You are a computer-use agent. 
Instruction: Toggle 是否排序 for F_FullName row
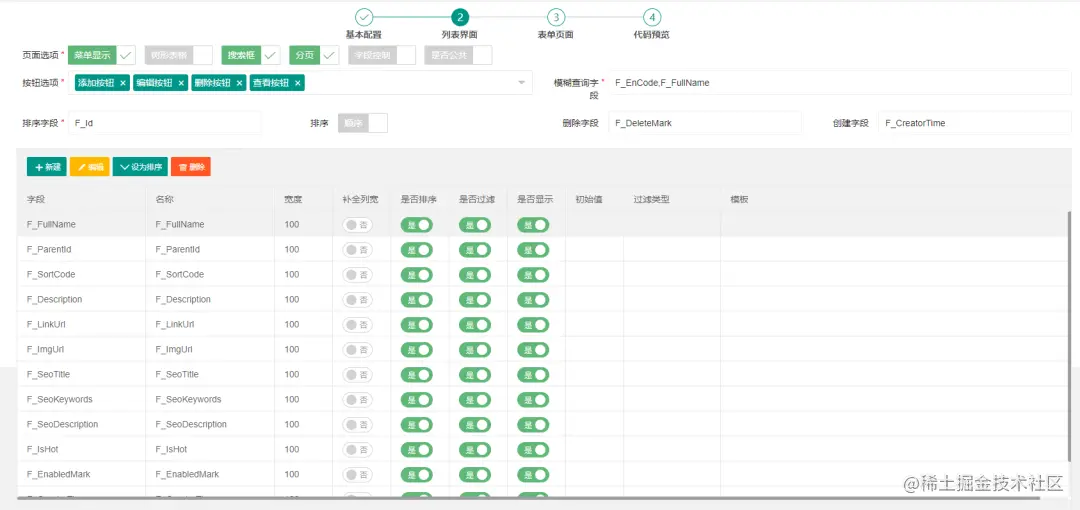tap(417, 225)
